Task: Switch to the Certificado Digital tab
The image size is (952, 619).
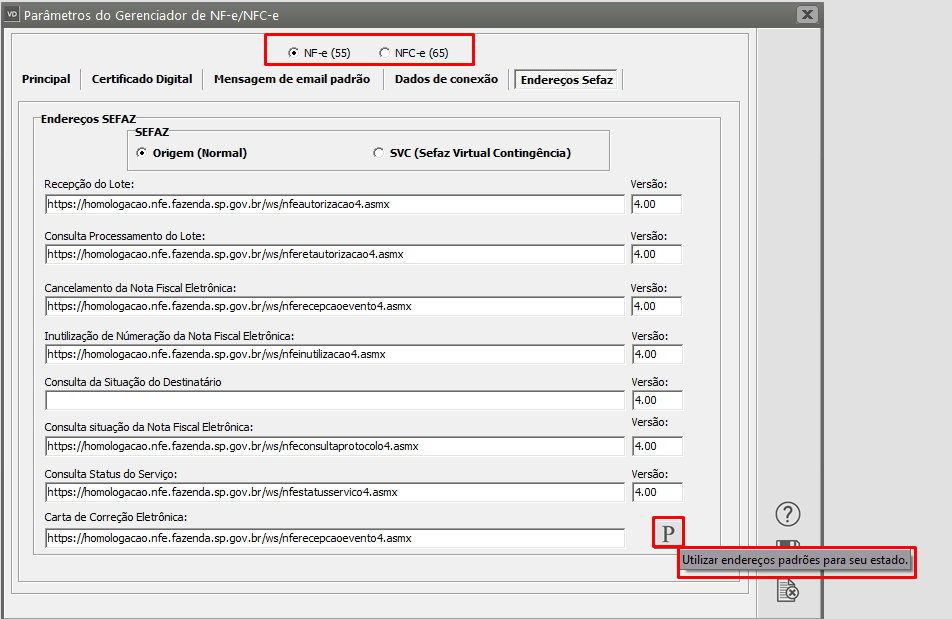Action: (x=142, y=79)
